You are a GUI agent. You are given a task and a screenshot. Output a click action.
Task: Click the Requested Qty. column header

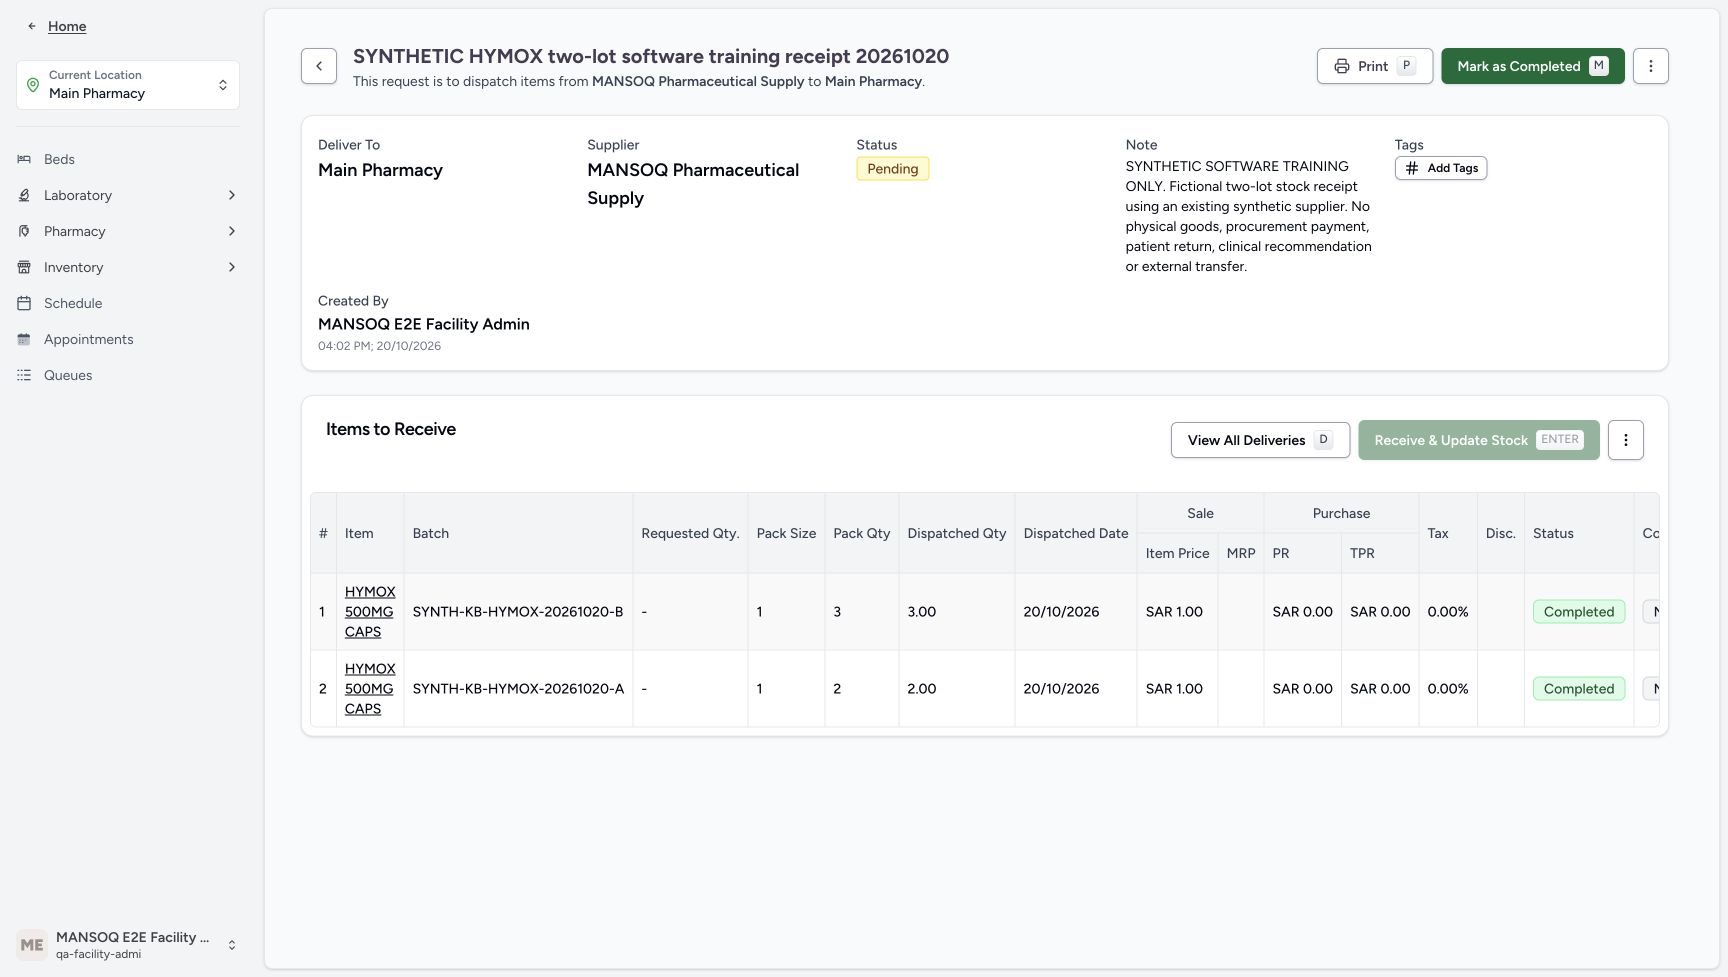[x=690, y=533]
